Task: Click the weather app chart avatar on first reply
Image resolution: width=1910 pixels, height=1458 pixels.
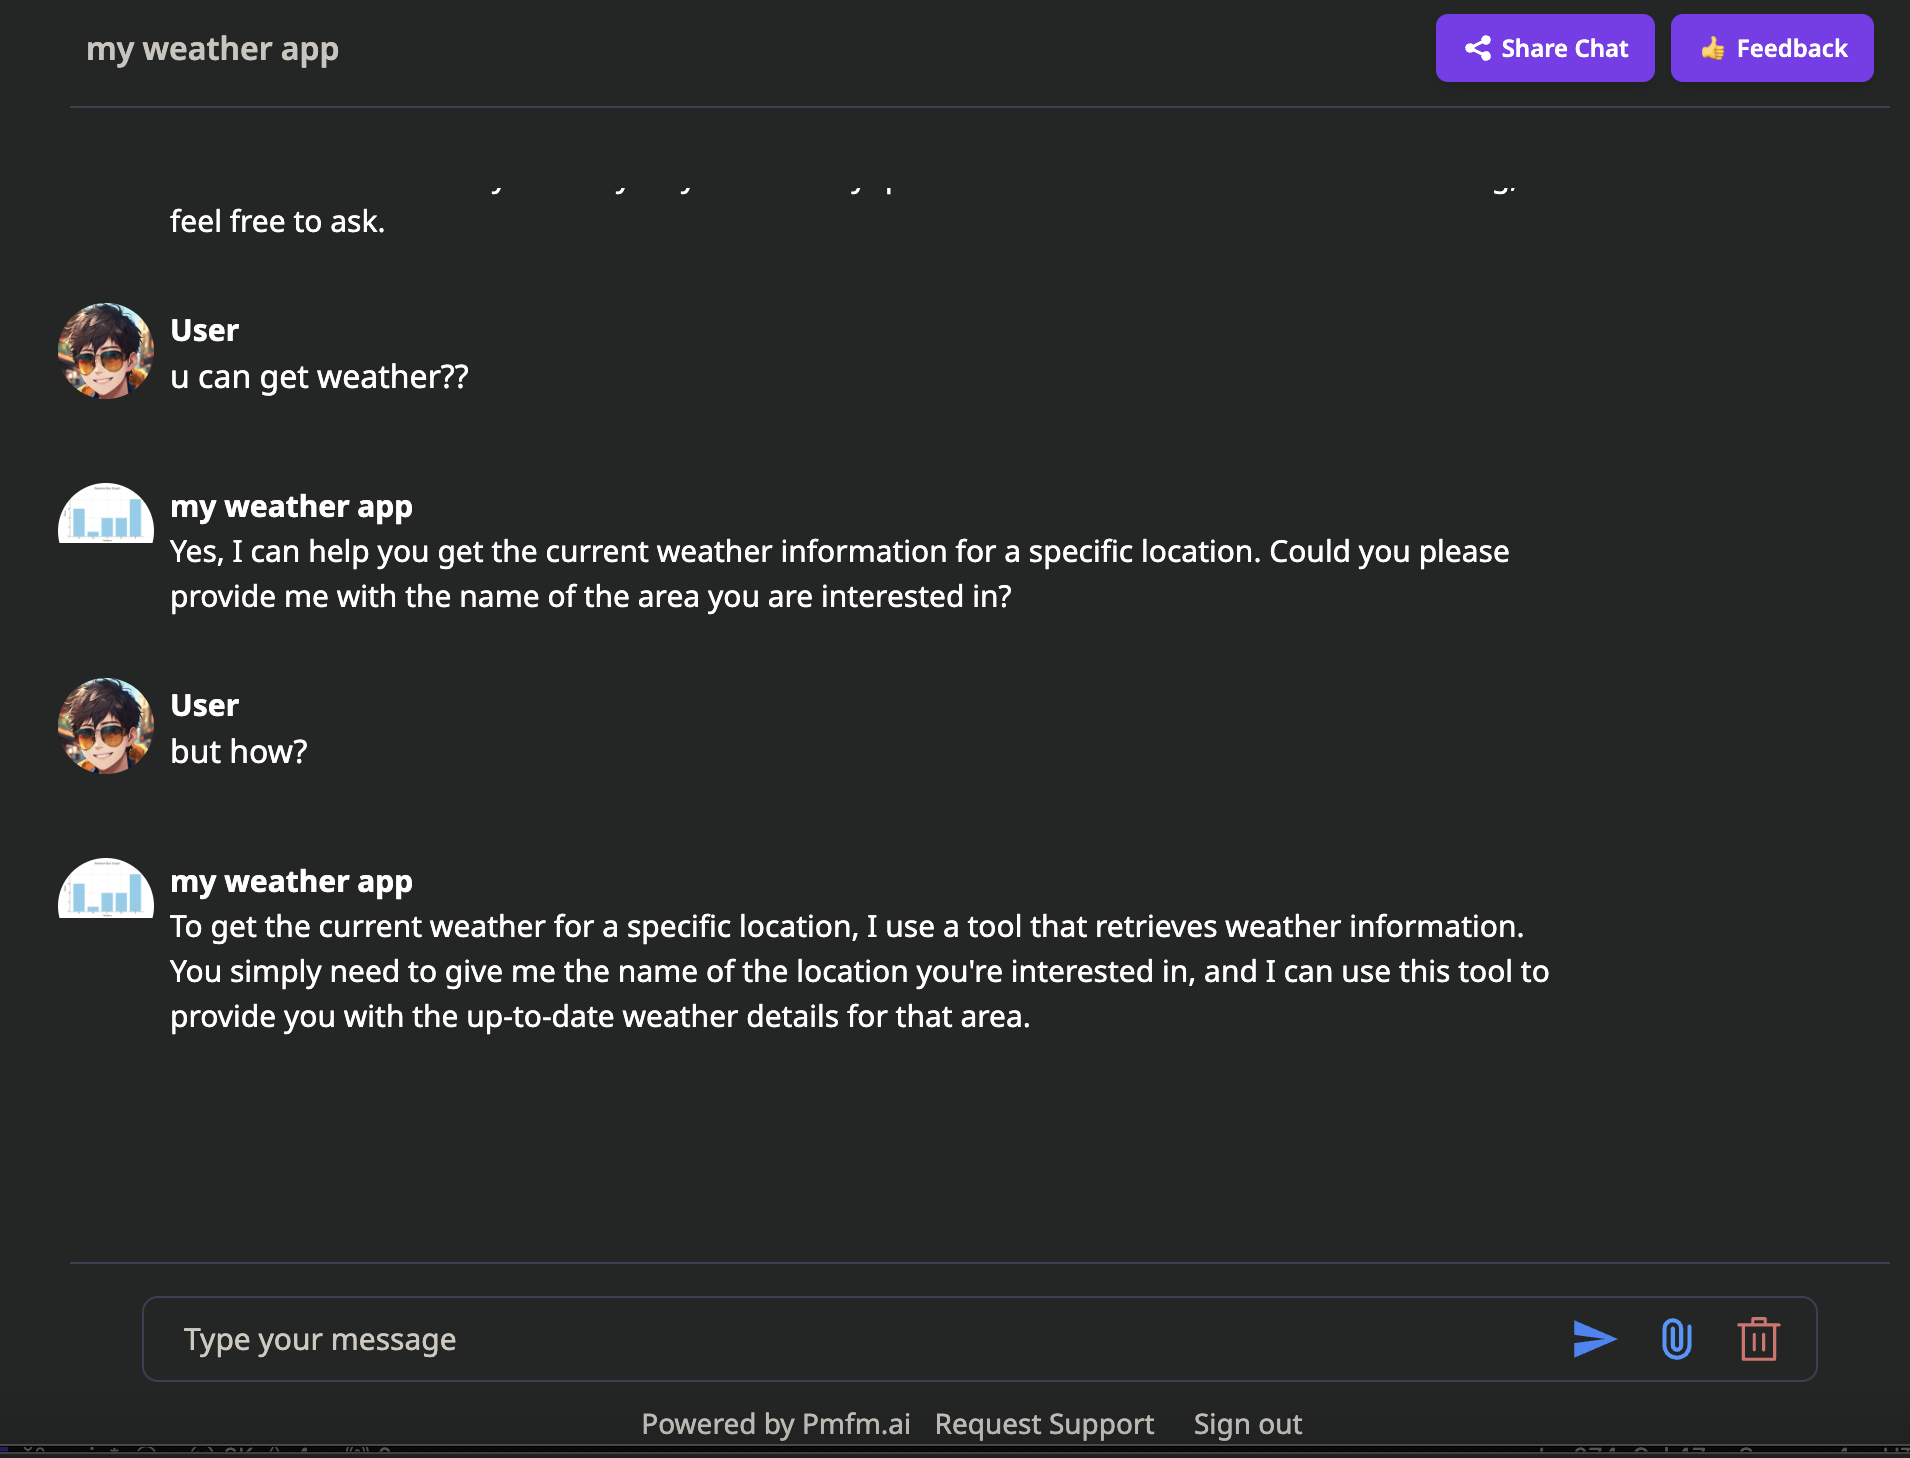Action: click(105, 514)
